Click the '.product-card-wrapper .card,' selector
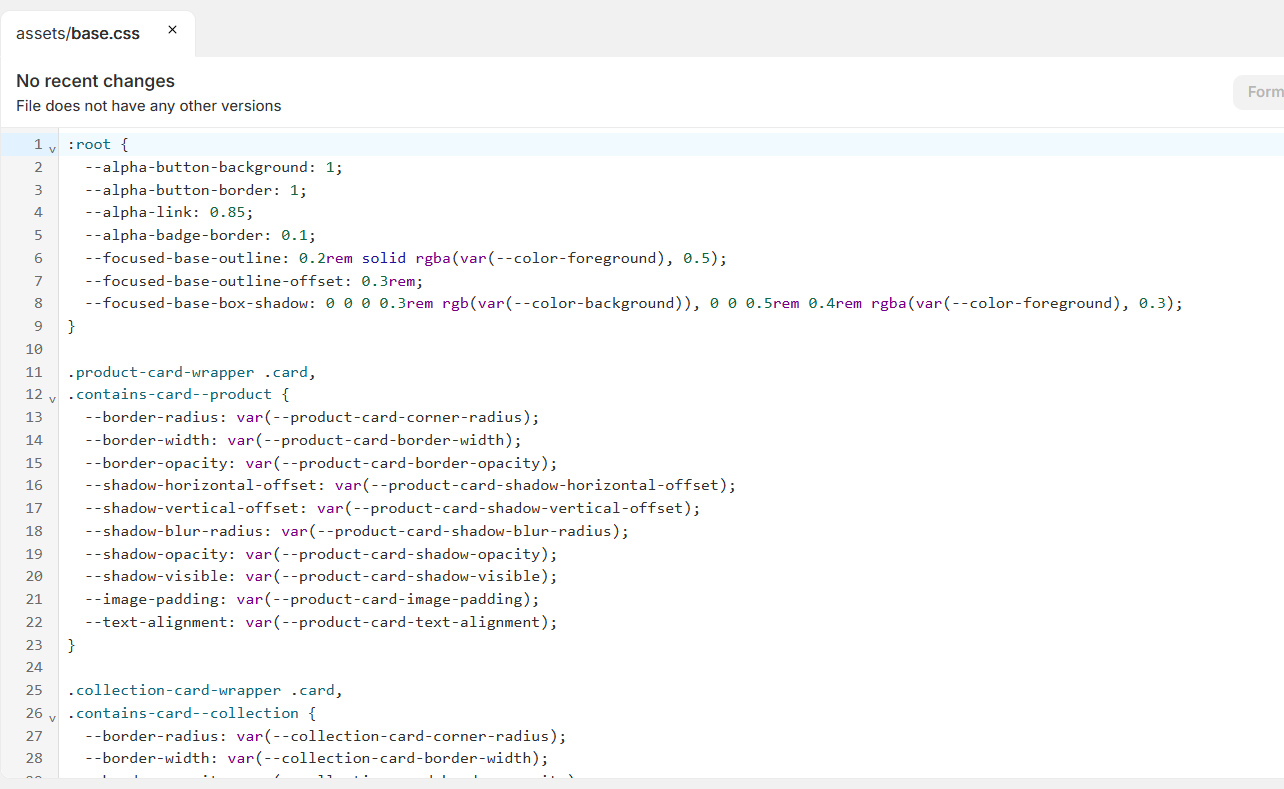This screenshot has width=1284, height=789. click(192, 372)
